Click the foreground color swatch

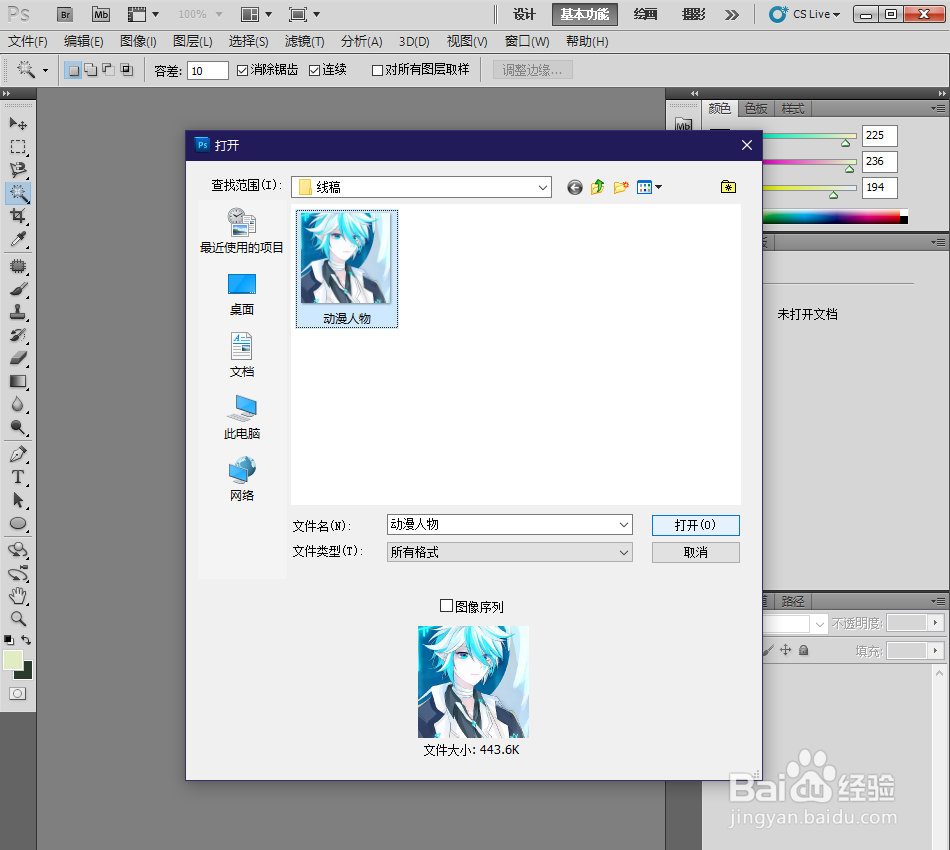tap(13, 660)
